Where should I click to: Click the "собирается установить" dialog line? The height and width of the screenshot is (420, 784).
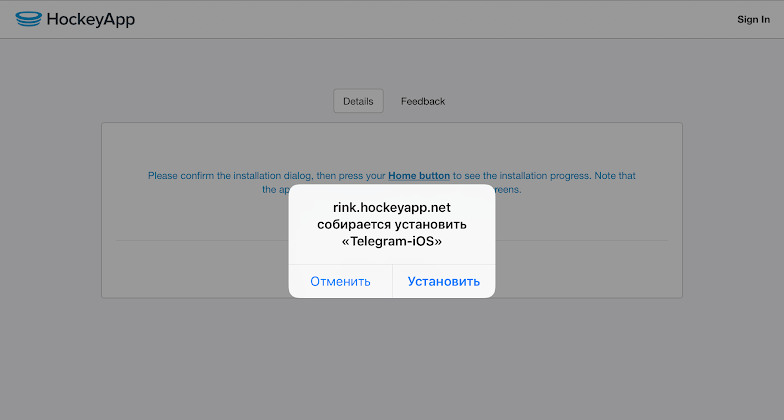[392, 224]
